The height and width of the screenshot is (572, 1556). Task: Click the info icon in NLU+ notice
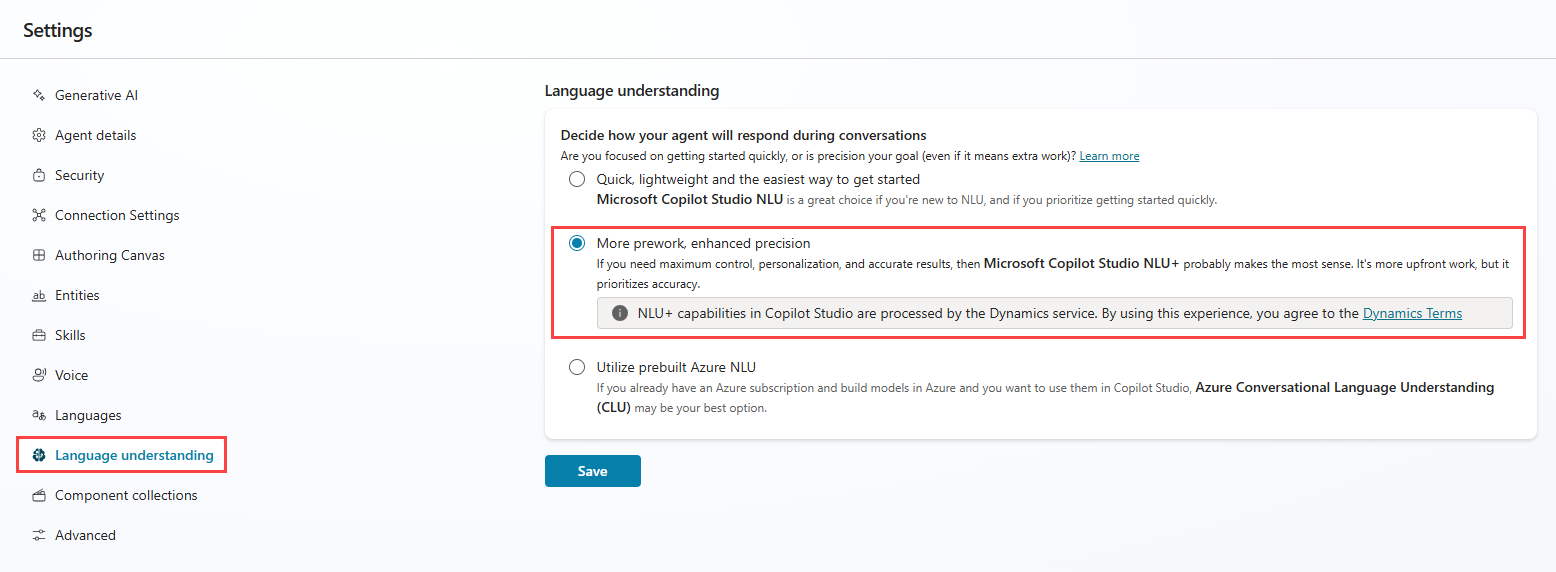click(619, 313)
